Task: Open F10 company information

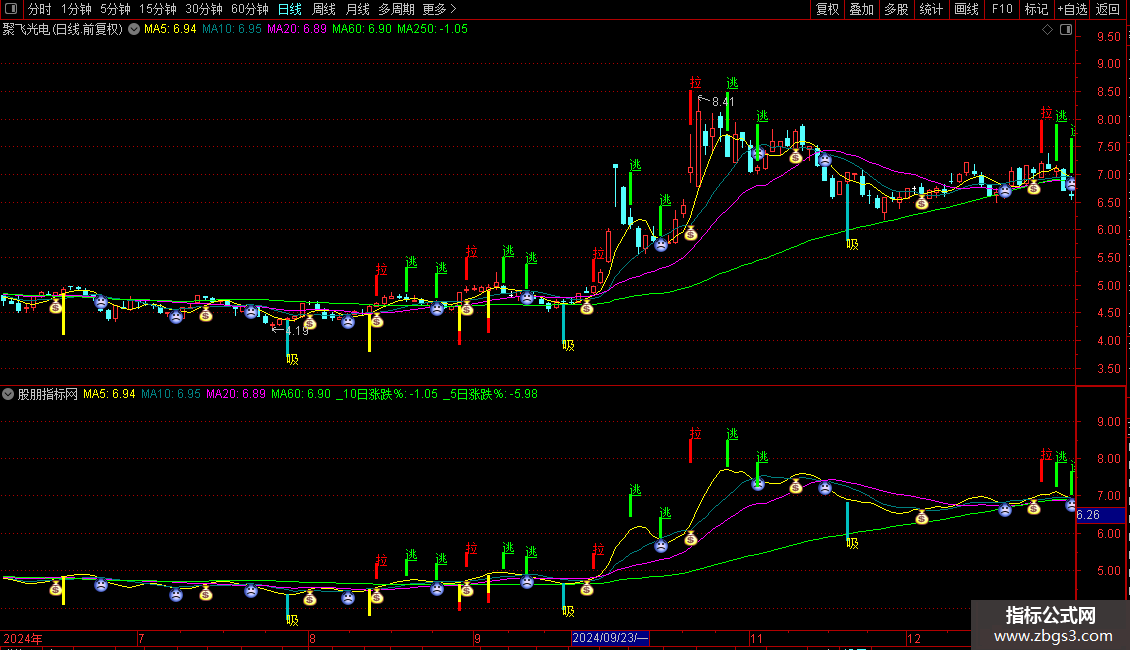Action: coord(1002,9)
